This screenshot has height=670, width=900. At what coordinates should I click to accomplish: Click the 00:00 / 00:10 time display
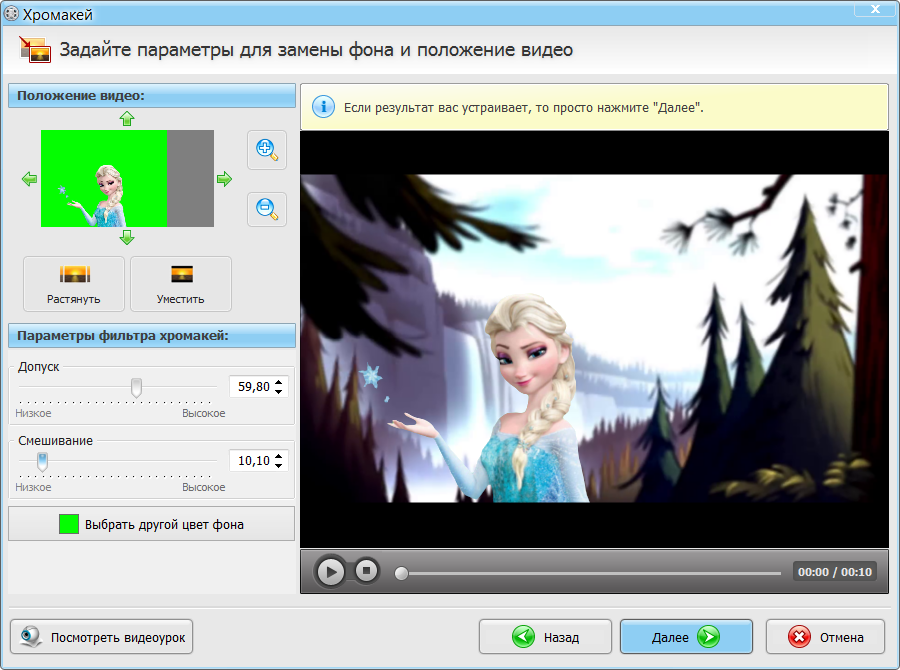coord(835,572)
